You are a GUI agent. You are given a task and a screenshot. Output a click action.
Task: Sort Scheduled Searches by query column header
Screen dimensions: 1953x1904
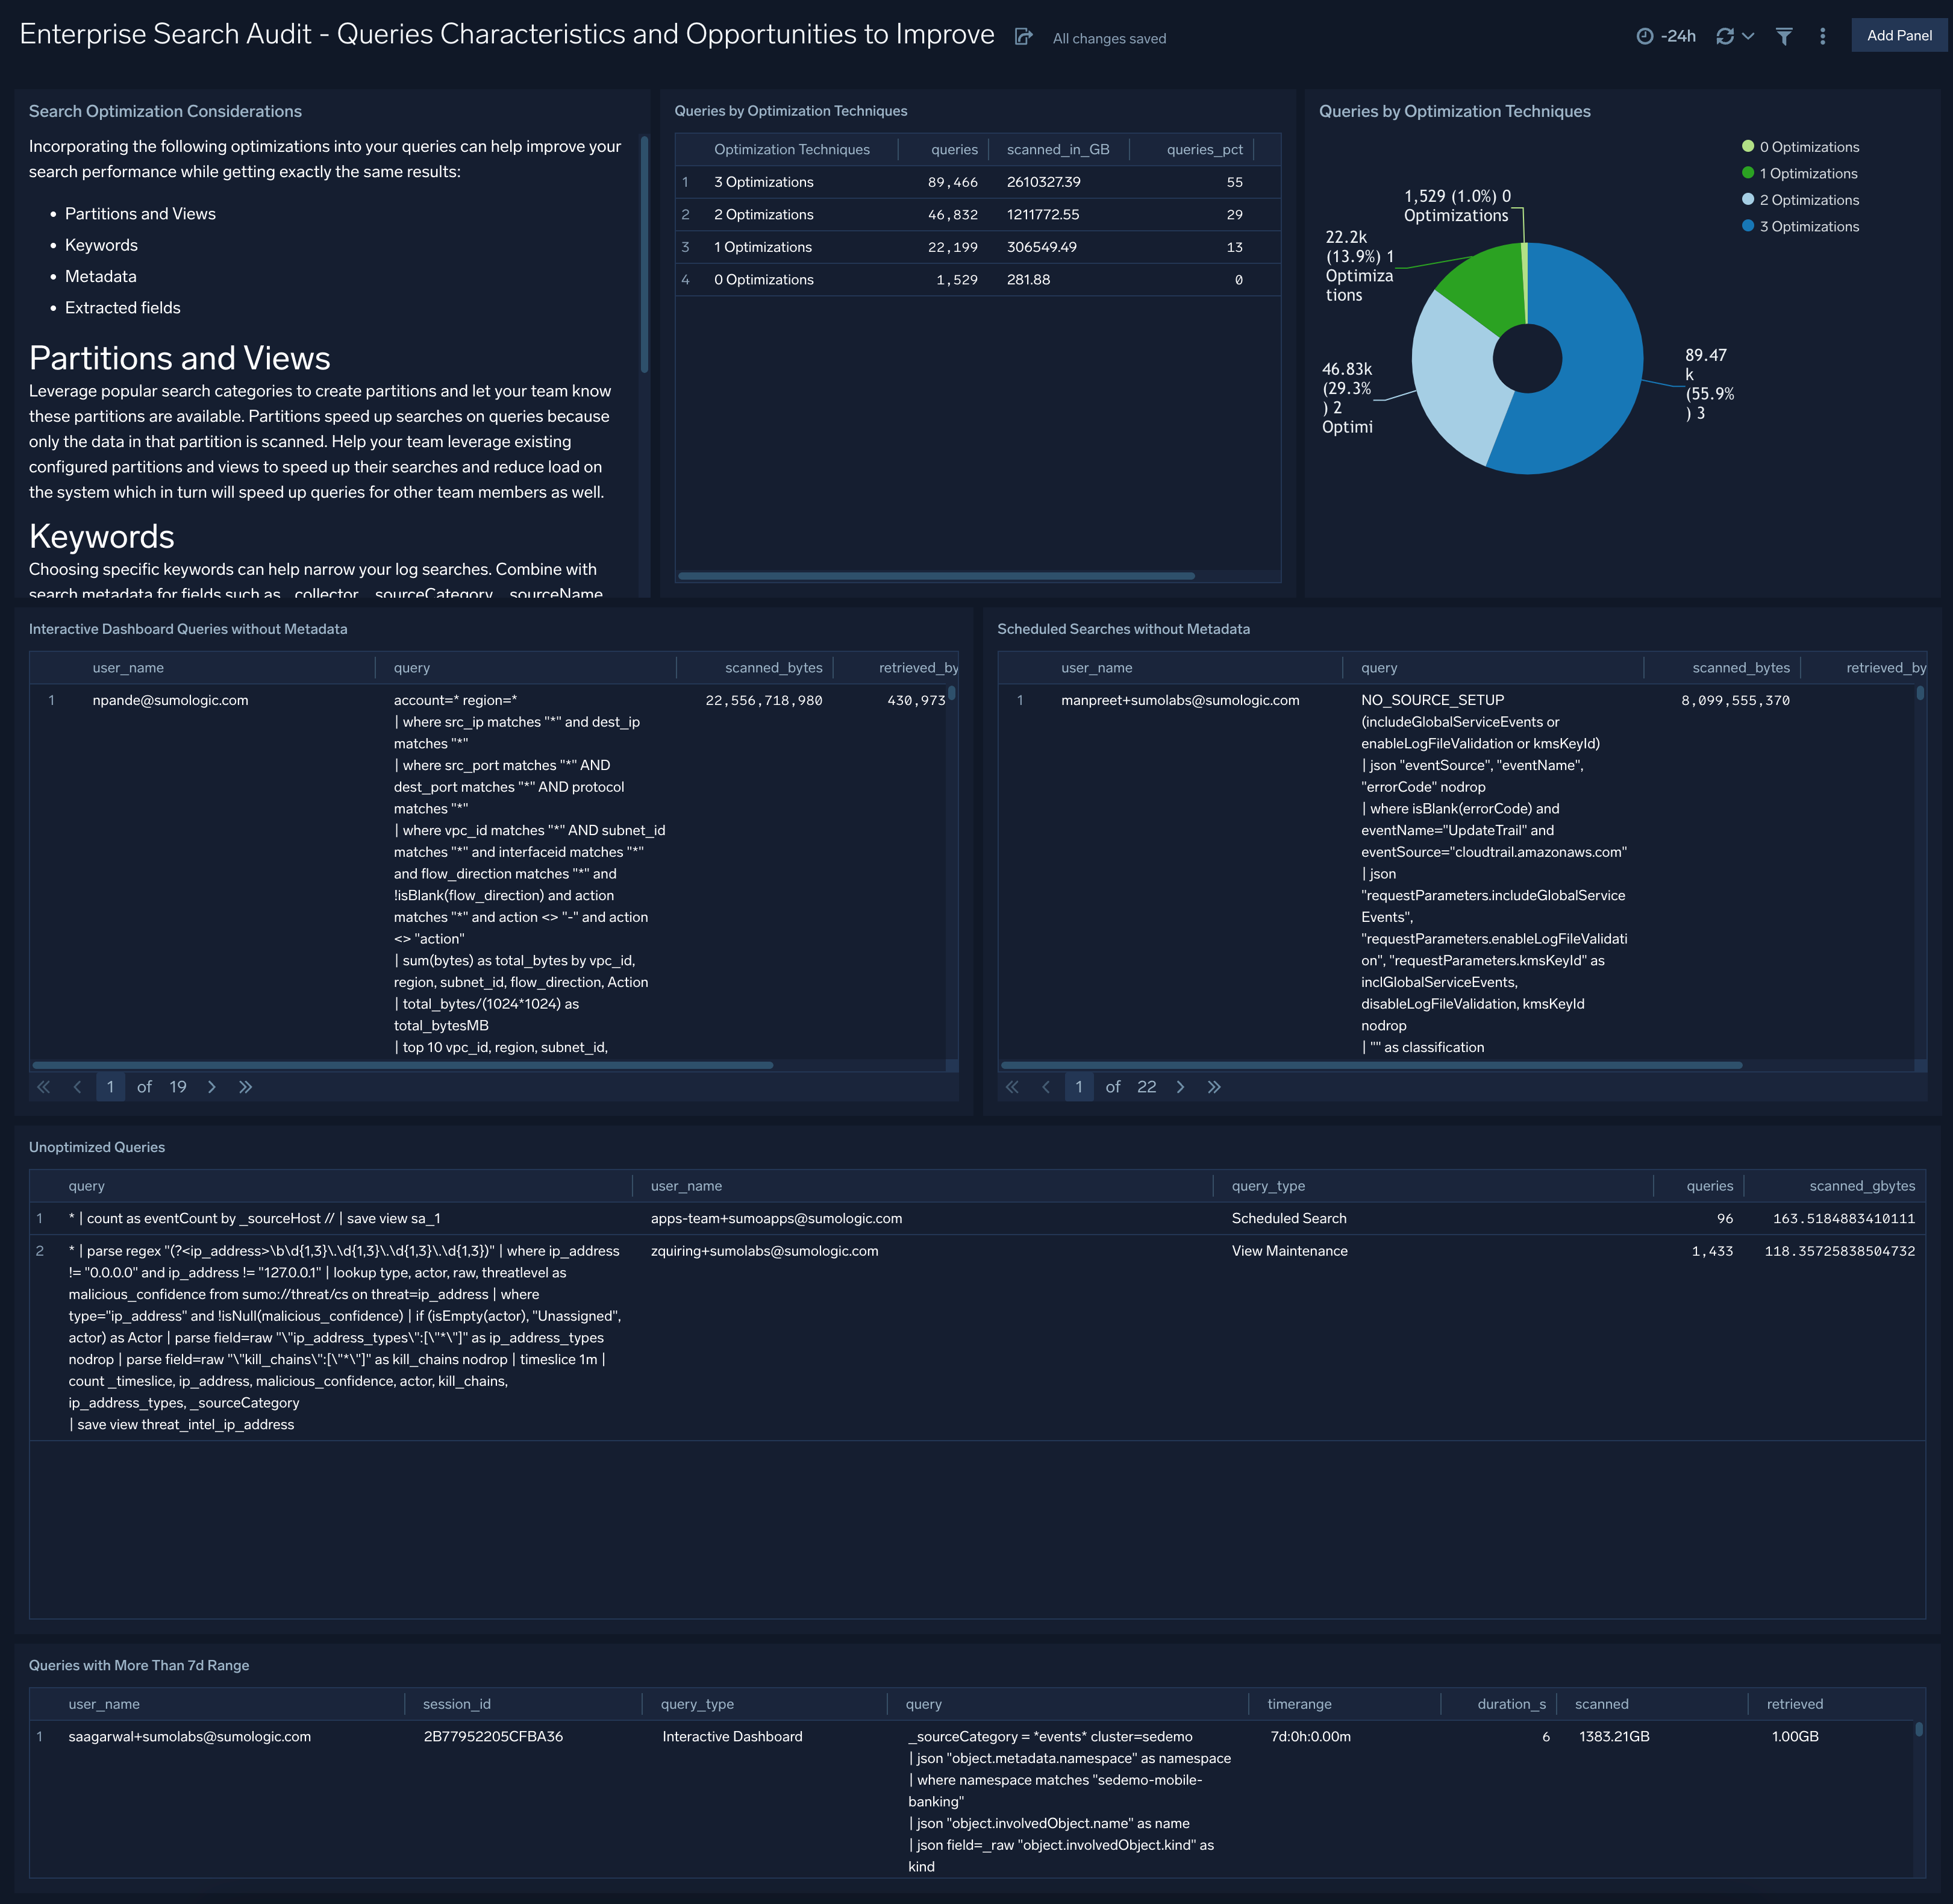1379,668
